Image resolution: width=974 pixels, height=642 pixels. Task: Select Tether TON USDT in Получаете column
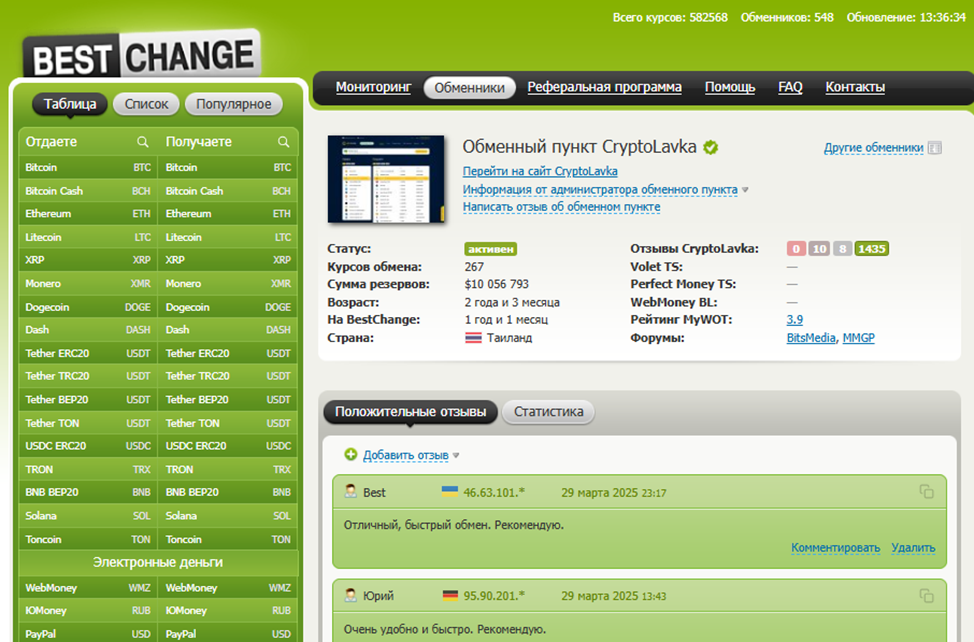tap(228, 423)
